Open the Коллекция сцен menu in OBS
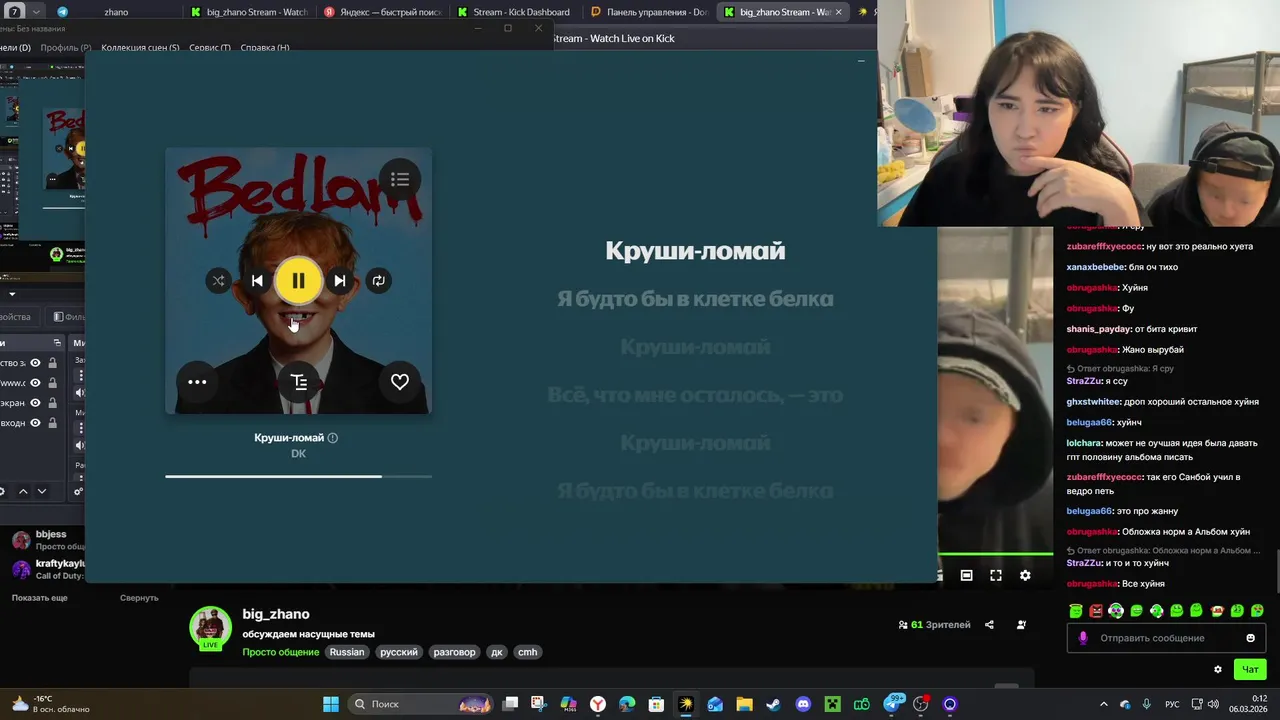The height and width of the screenshot is (720, 1280). 140,48
